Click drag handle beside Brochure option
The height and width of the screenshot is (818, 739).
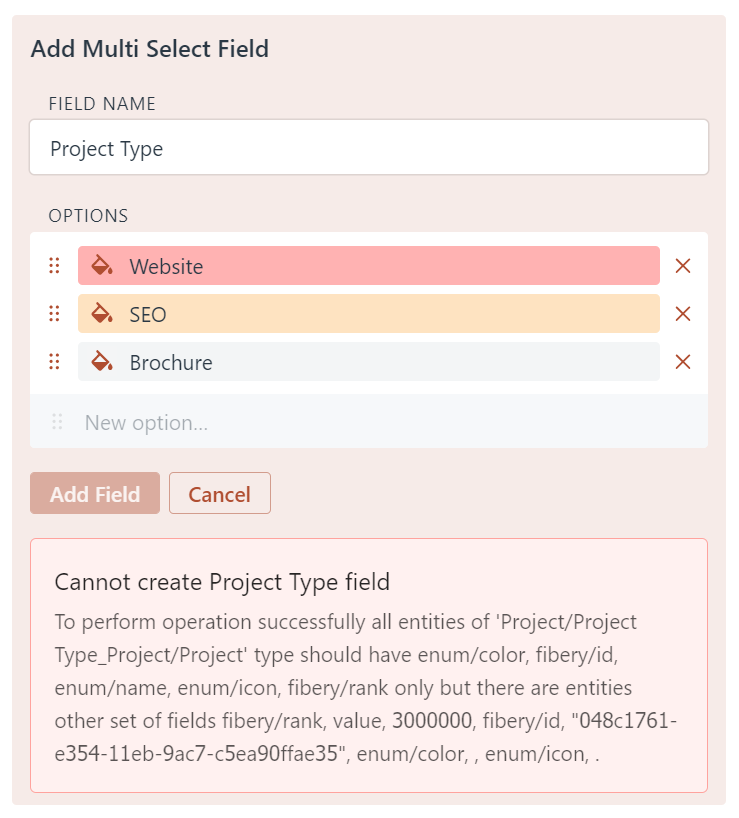[55, 362]
